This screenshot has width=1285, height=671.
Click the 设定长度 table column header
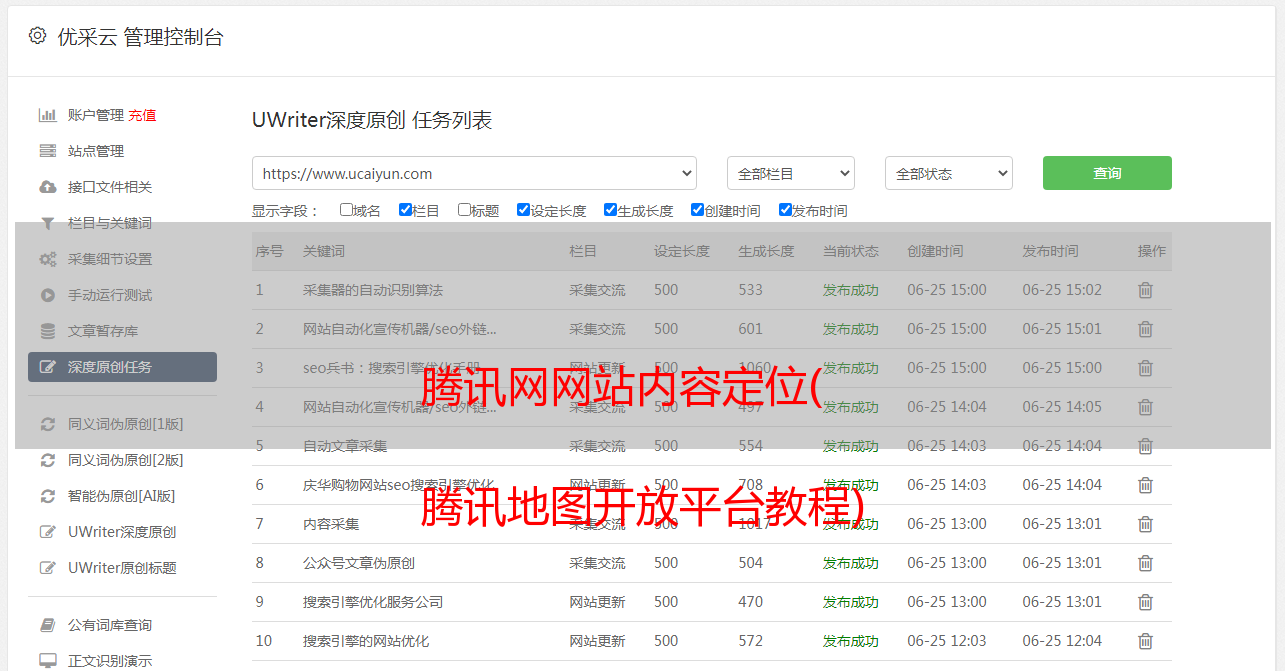click(x=682, y=251)
